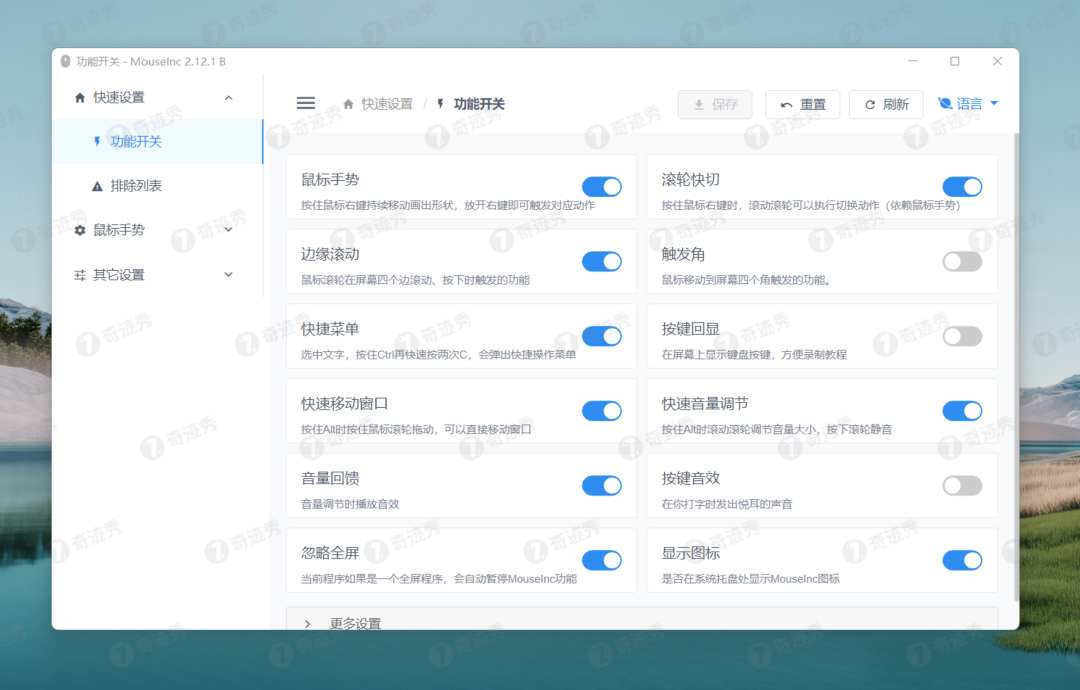Turn off the 忽略全屏 switch
This screenshot has height=690, width=1080.
coord(602,561)
